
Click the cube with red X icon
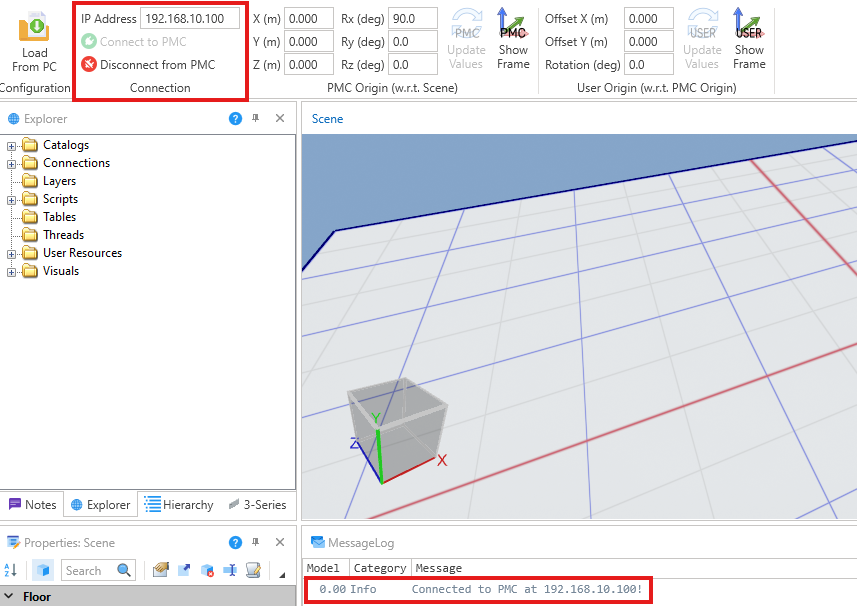coord(207,570)
